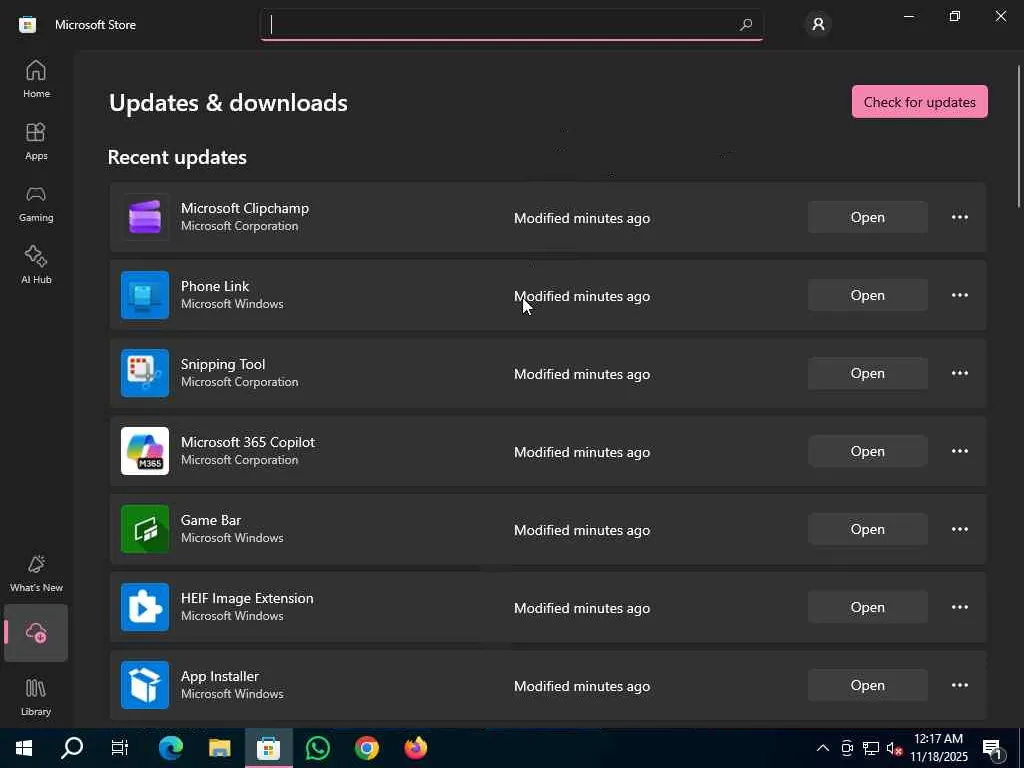
Task: Click the Snipping Tool title text
Action: pos(223,364)
